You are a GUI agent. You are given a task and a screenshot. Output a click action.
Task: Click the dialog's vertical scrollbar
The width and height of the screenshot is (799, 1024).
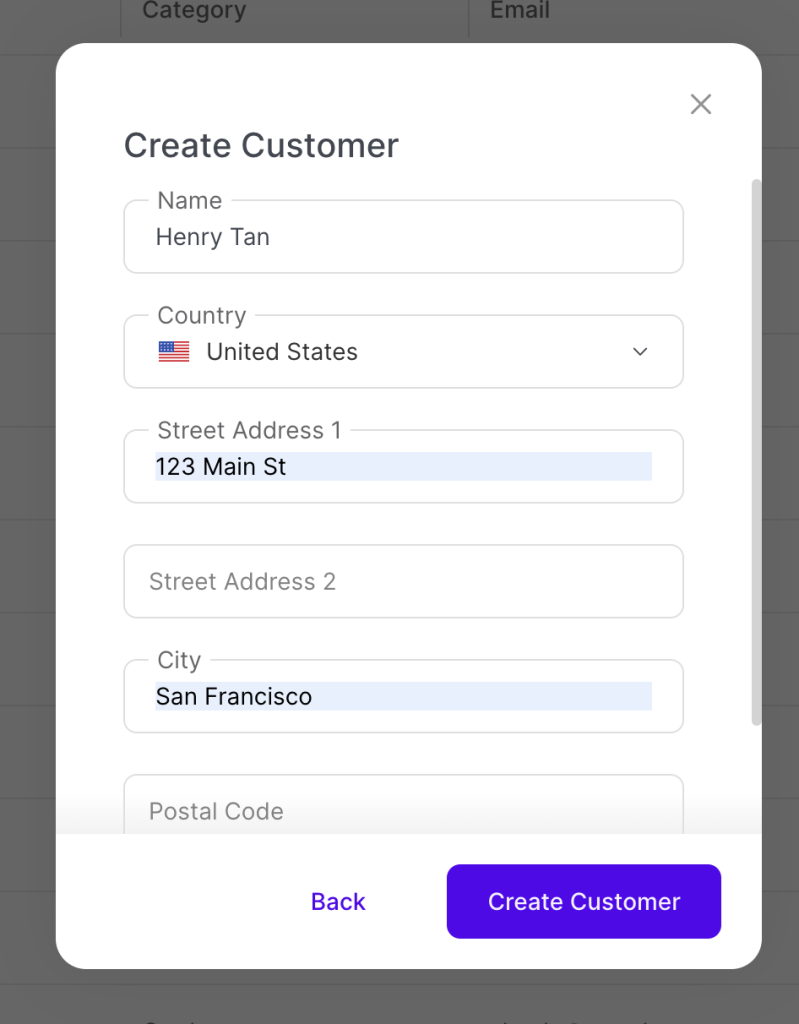coord(756,450)
